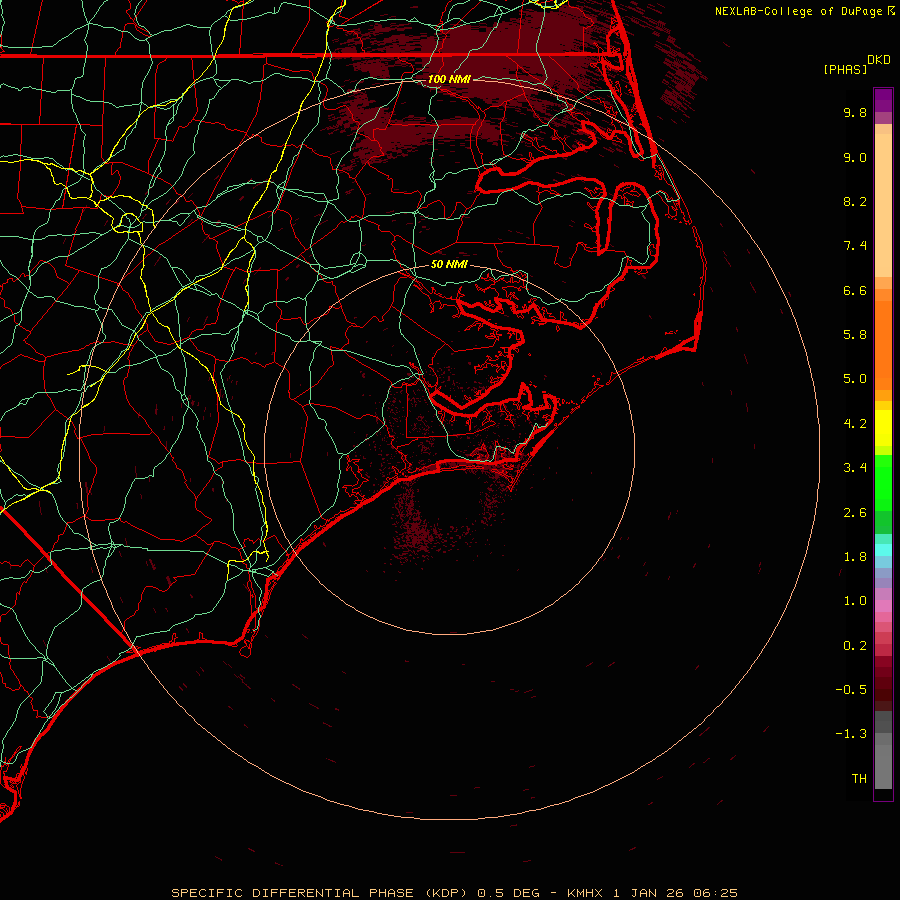Click the 9.8 legend value

point(855,112)
